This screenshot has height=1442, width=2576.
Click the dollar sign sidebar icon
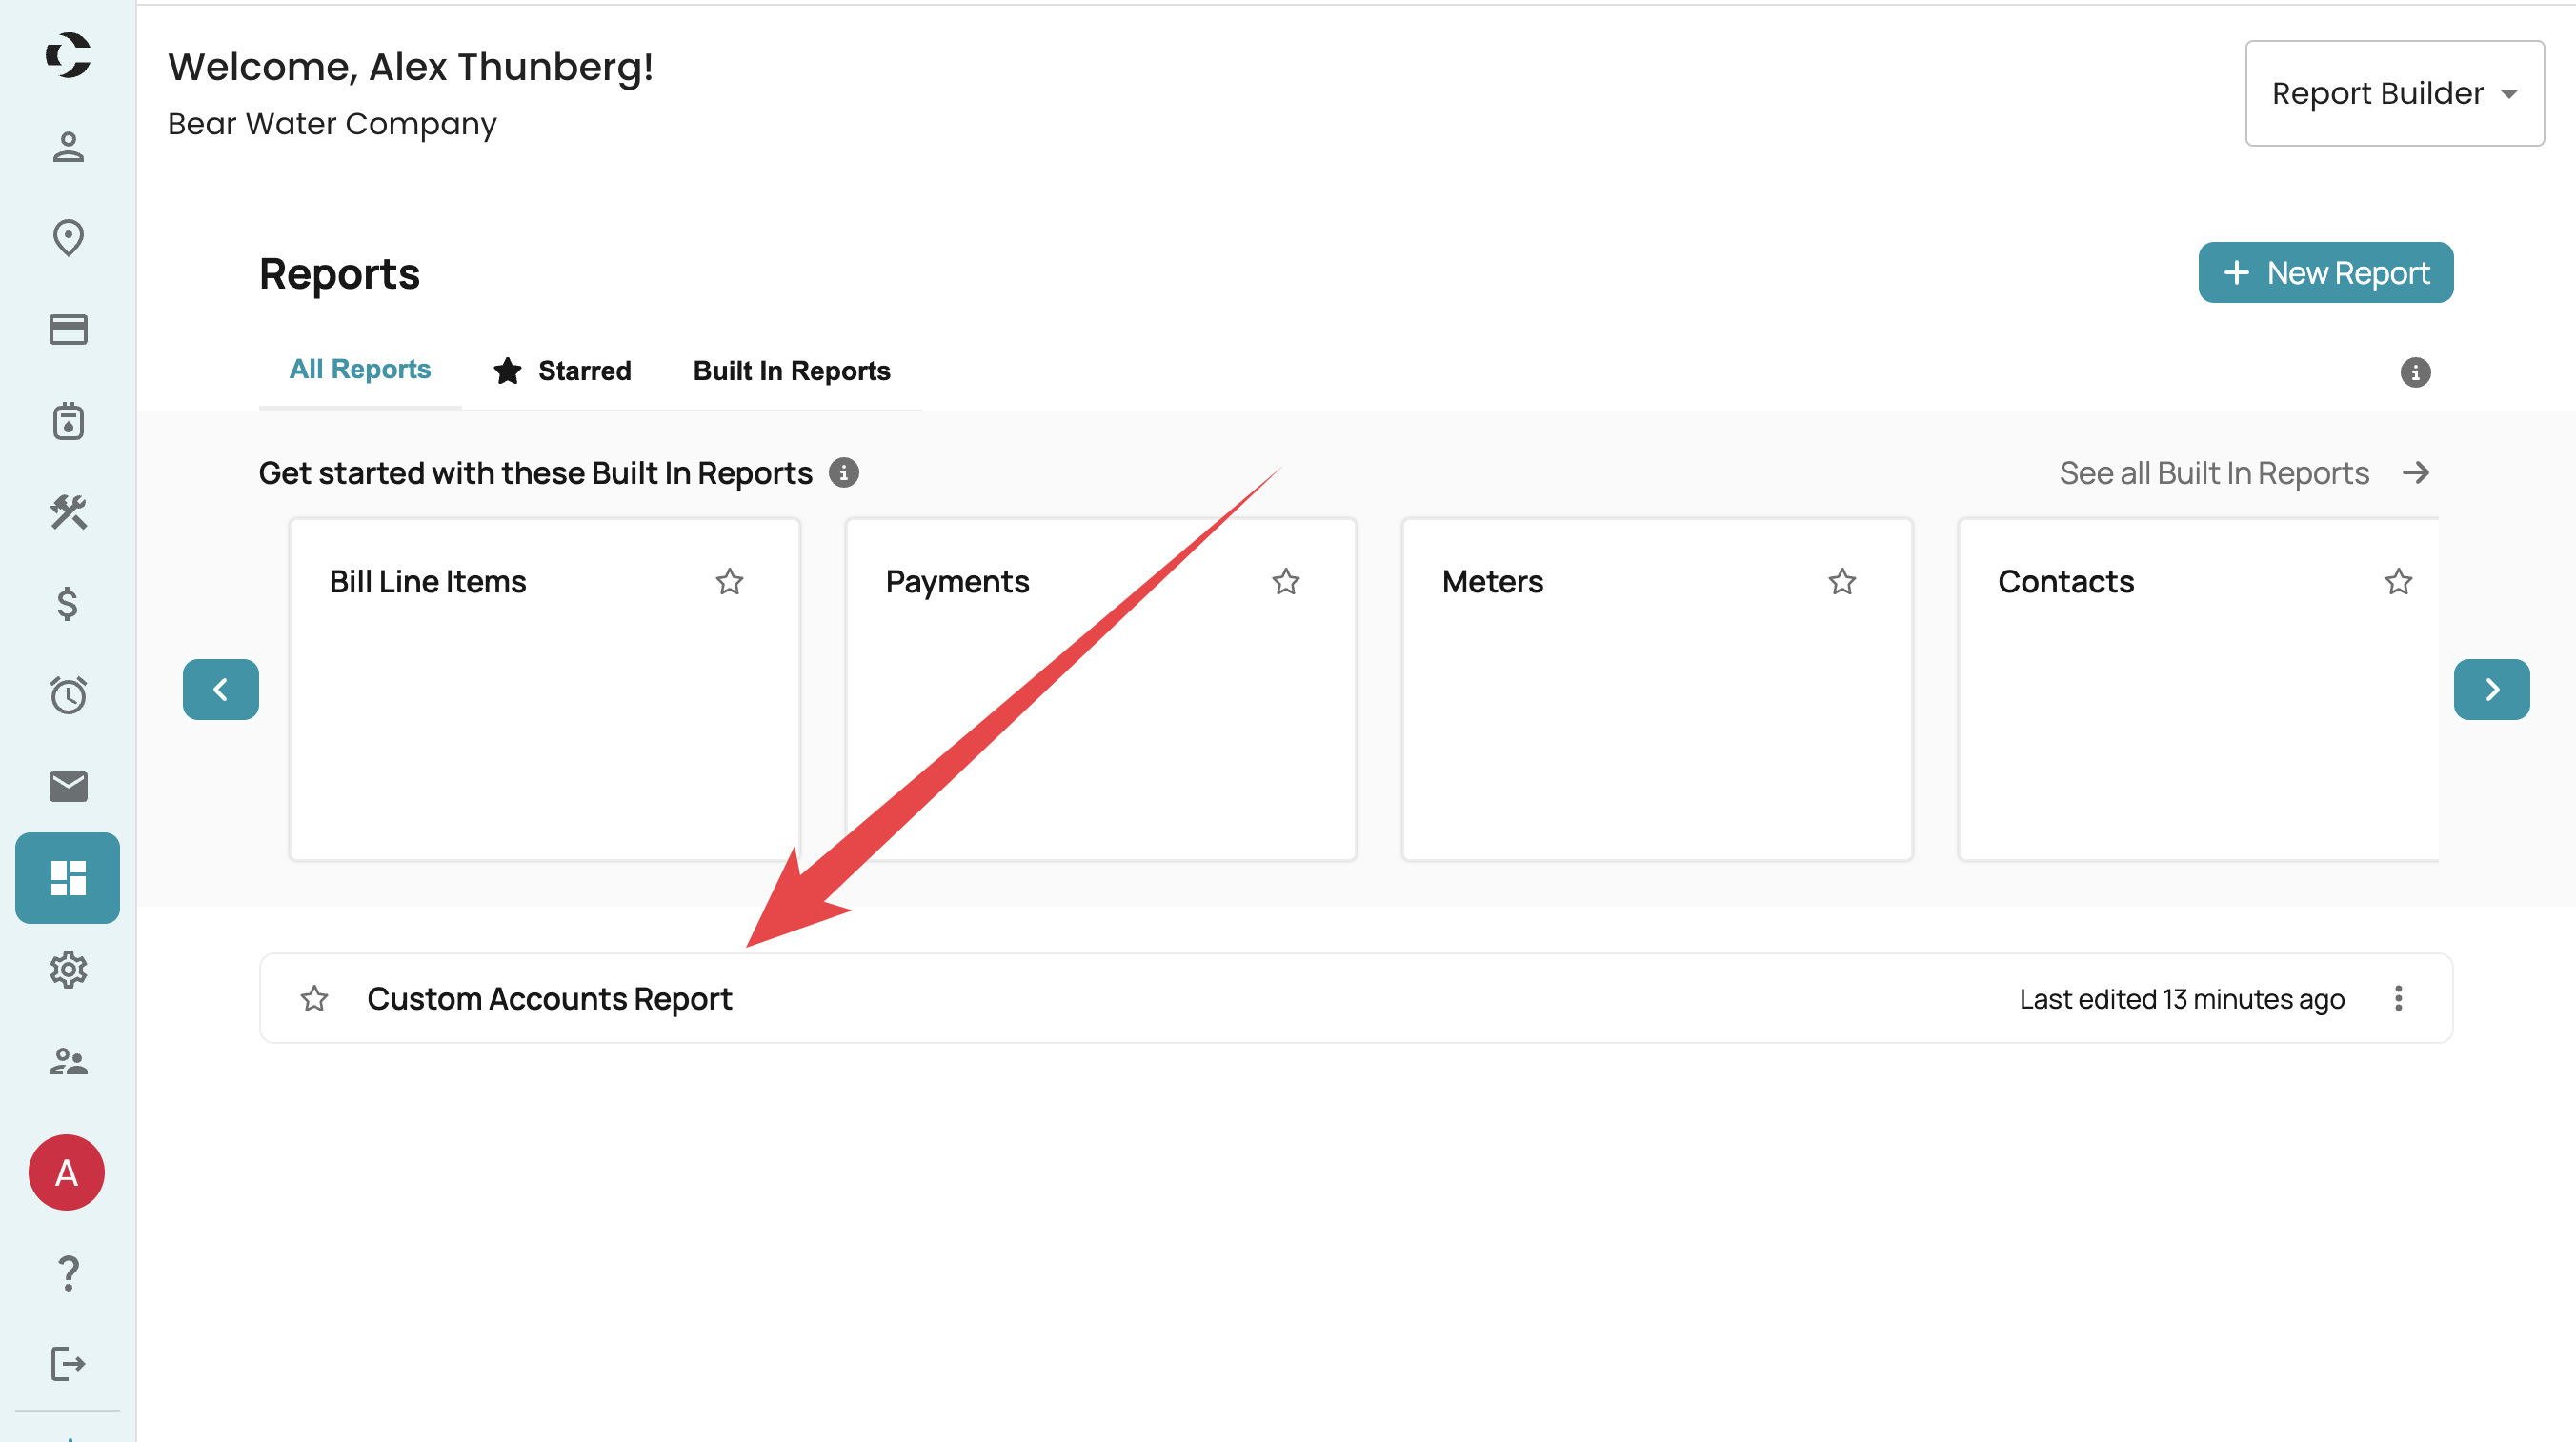click(x=68, y=604)
